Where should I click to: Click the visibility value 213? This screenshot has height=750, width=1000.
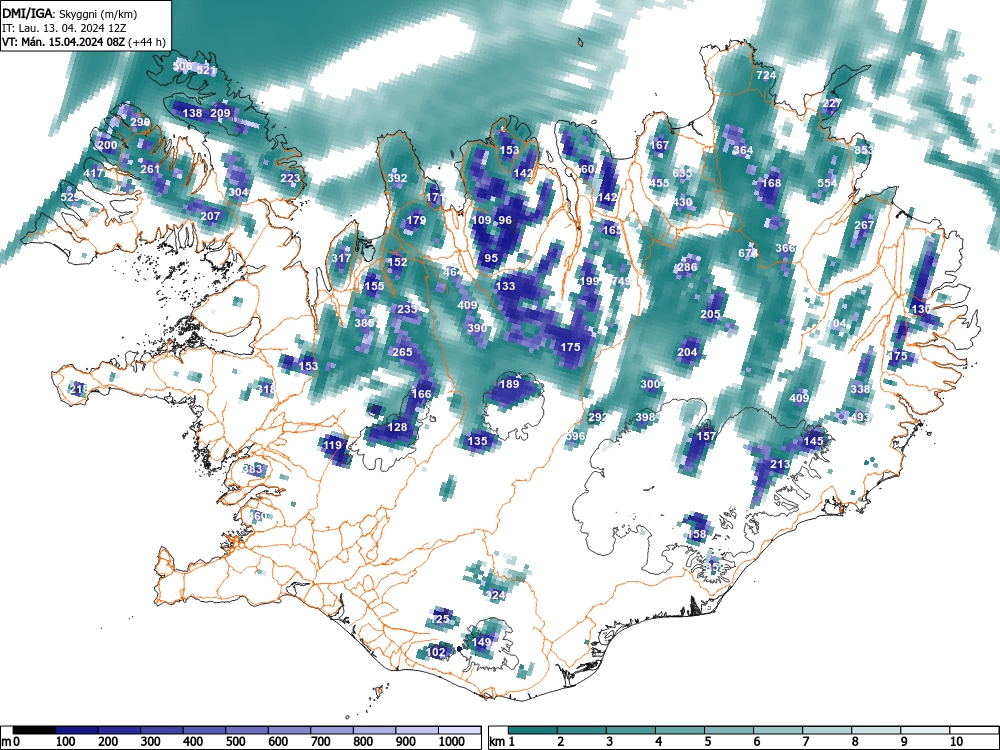[781, 464]
